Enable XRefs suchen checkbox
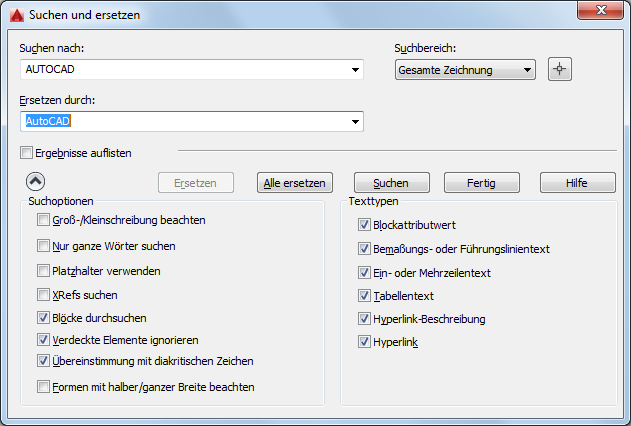 [43, 295]
